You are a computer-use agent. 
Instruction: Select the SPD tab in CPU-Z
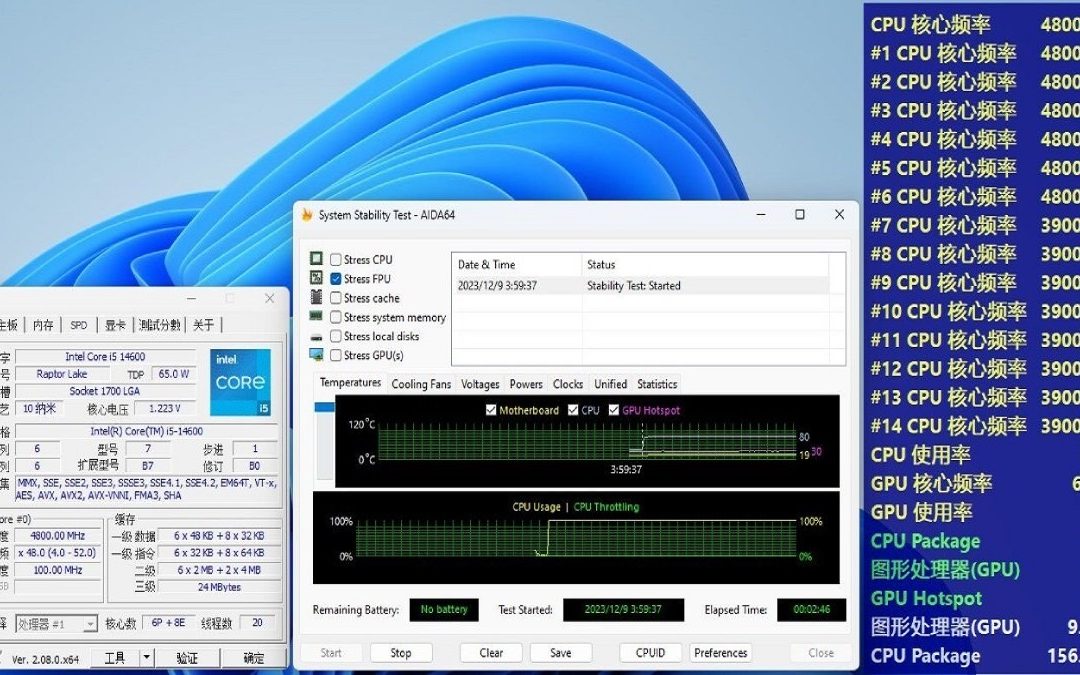(x=79, y=325)
